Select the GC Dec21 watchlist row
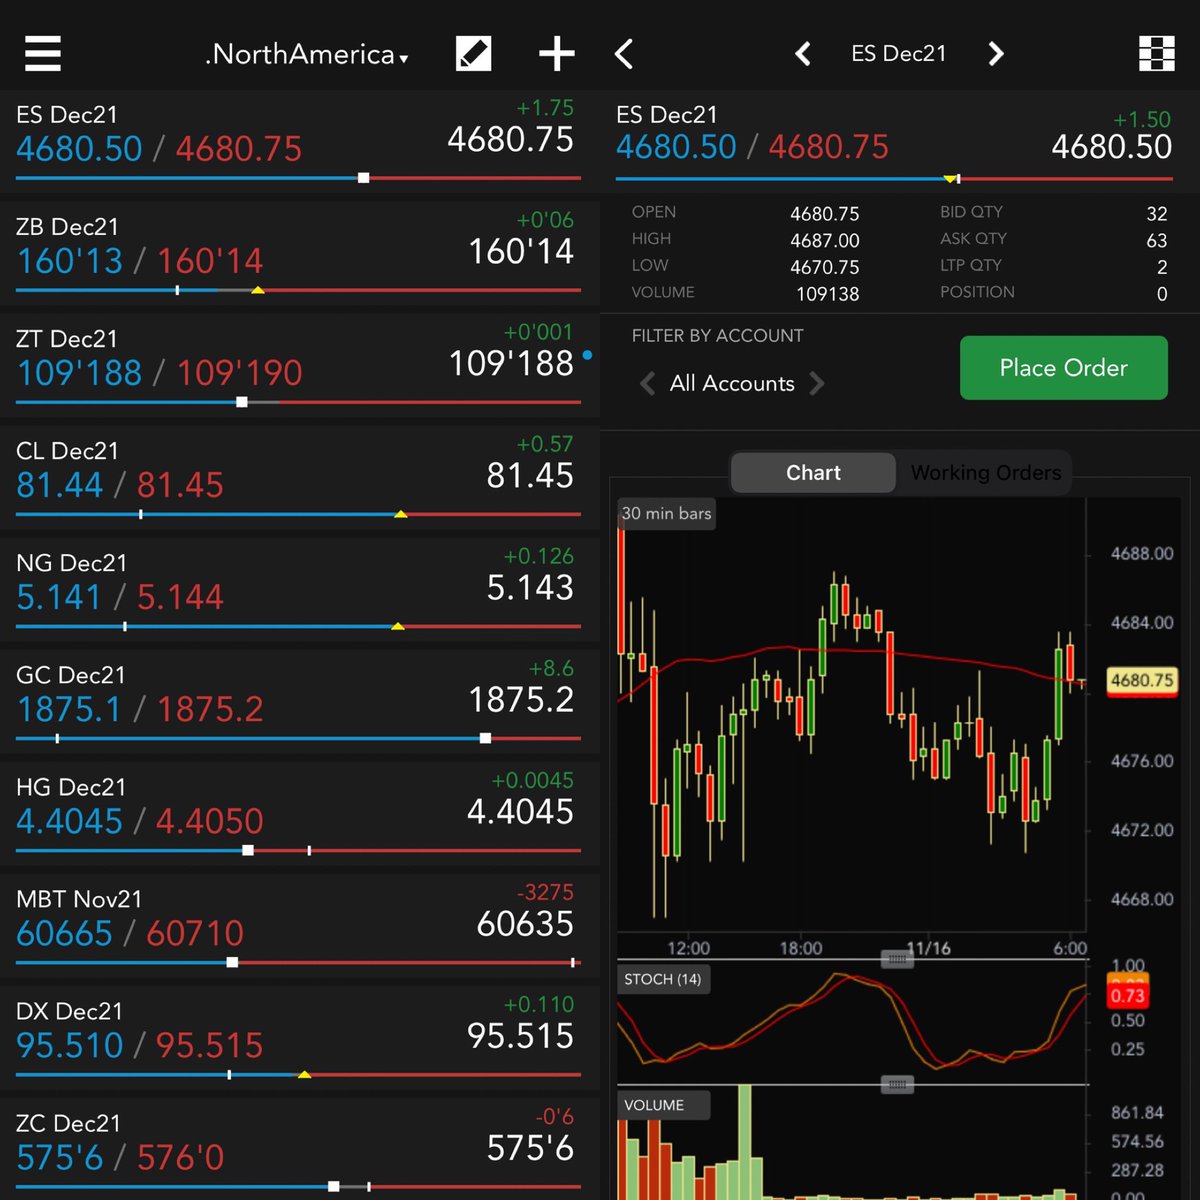This screenshot has height=1200, width=1200. point(299,701)
